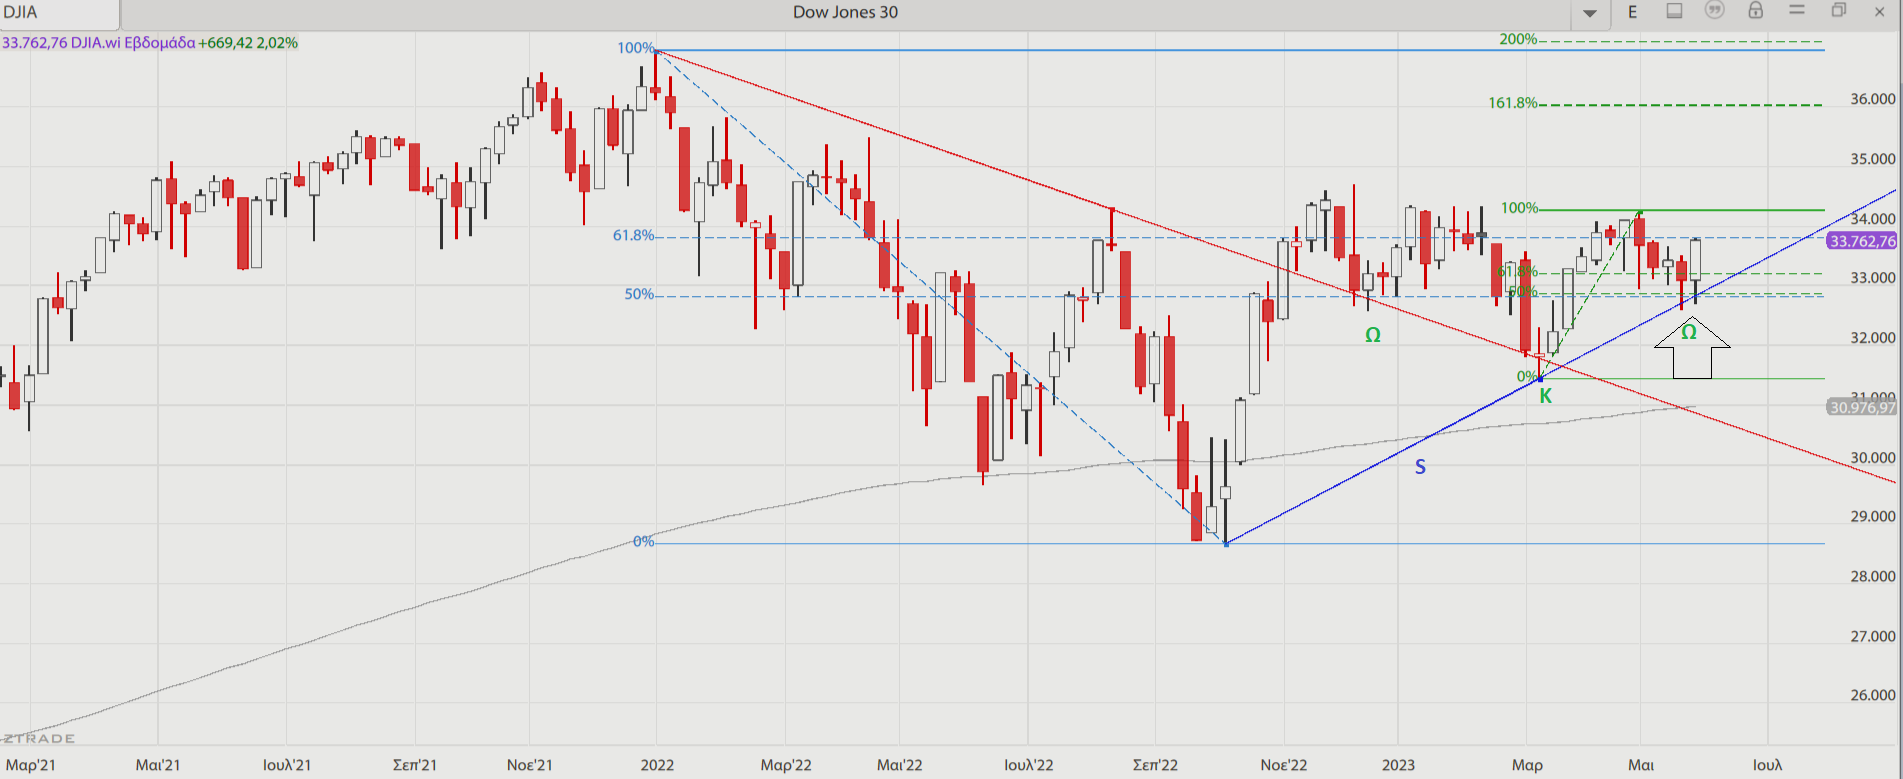Click the 29.000 price axis label
This screenshot has height=779, width=1903.
coord(1872,517)
